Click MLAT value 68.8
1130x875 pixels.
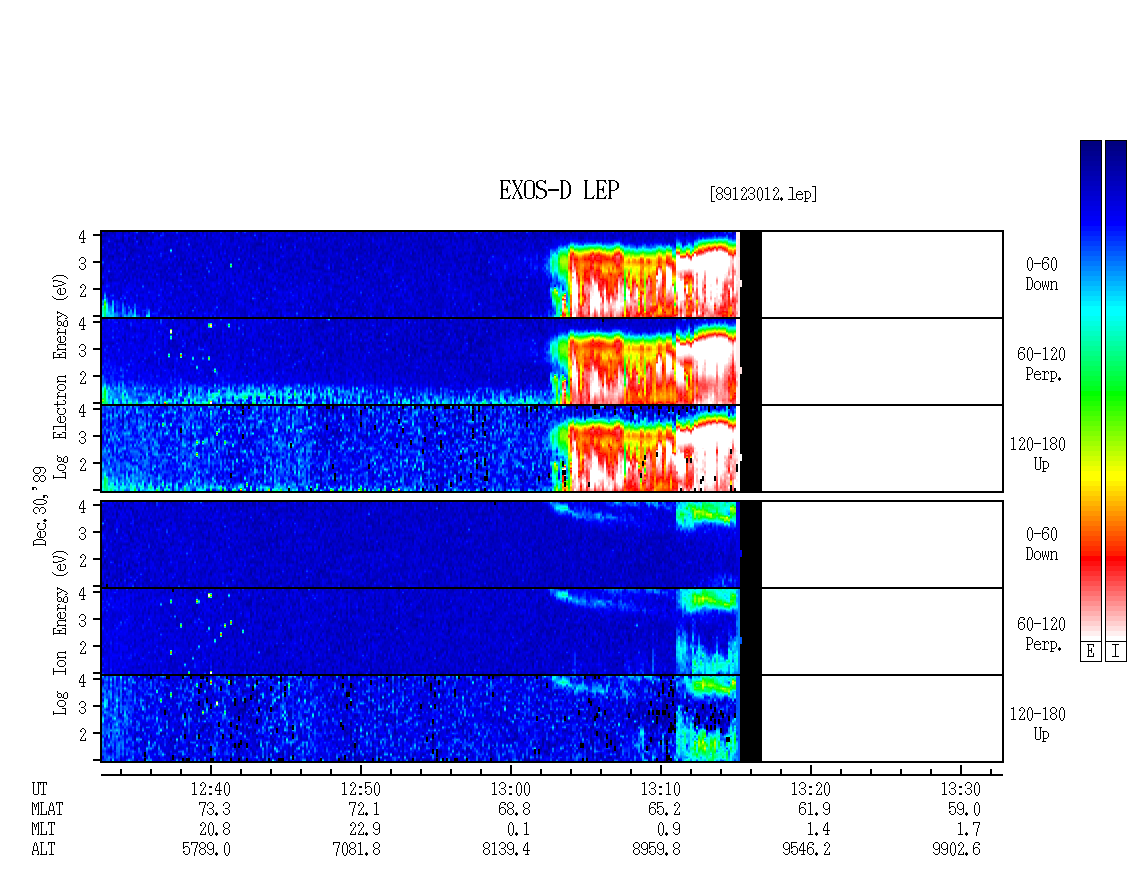coord(514,809)
